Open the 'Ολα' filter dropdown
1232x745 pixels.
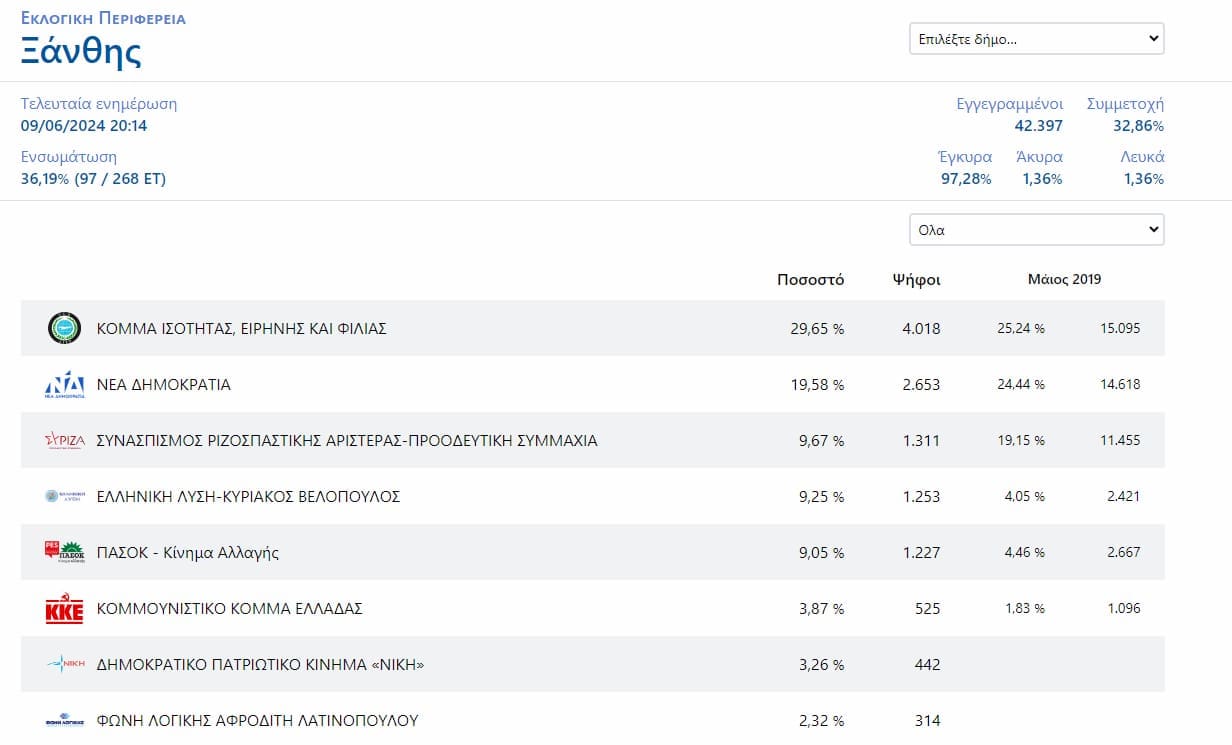[x=1036, y=229]
